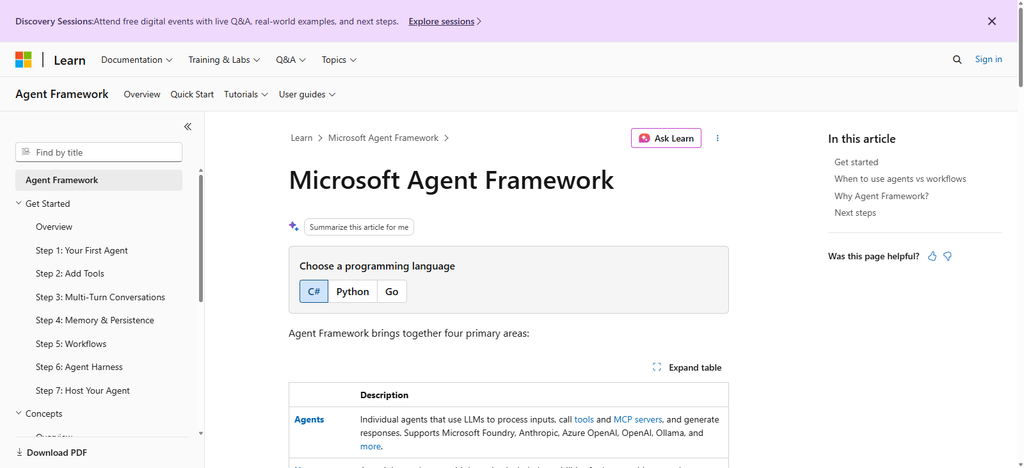Click the Sign in link
The width and height of the screenshot is (1024, 468).
click(988, 59)
